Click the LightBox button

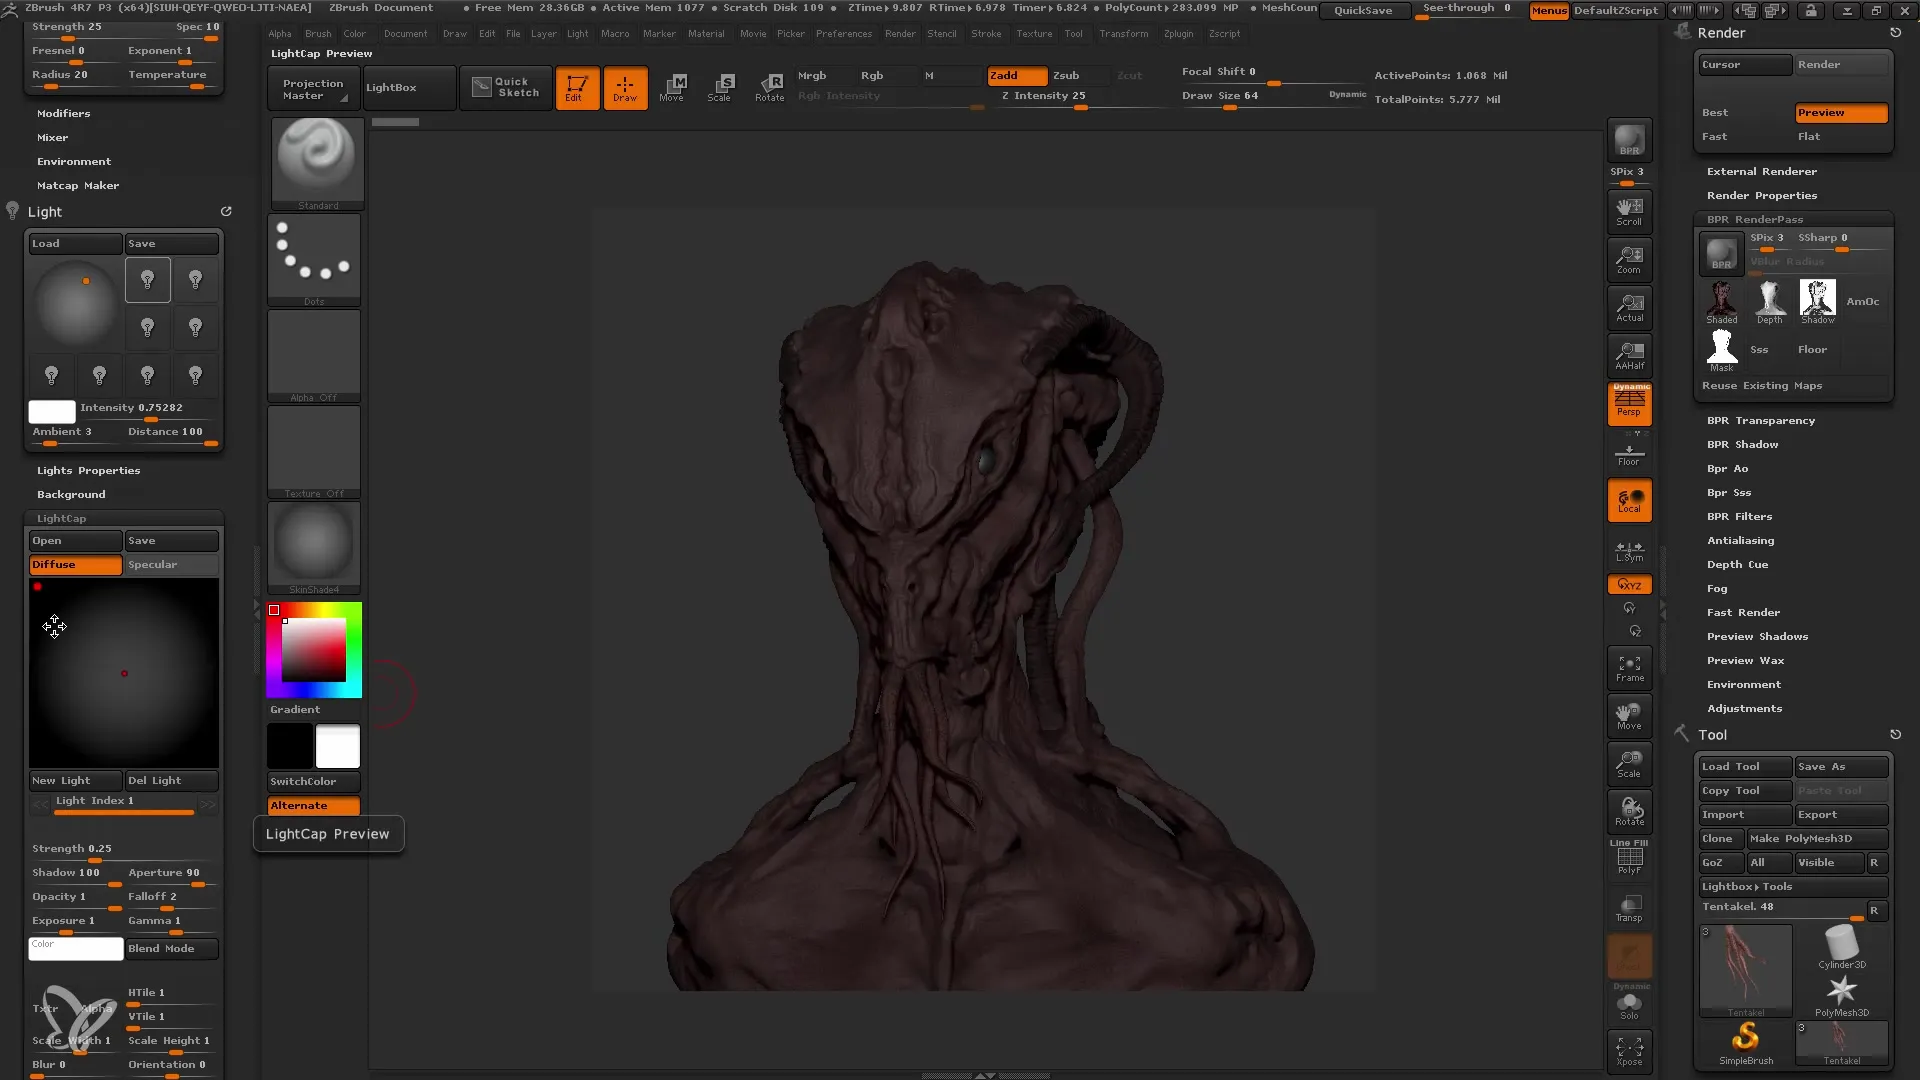point(409,88)
